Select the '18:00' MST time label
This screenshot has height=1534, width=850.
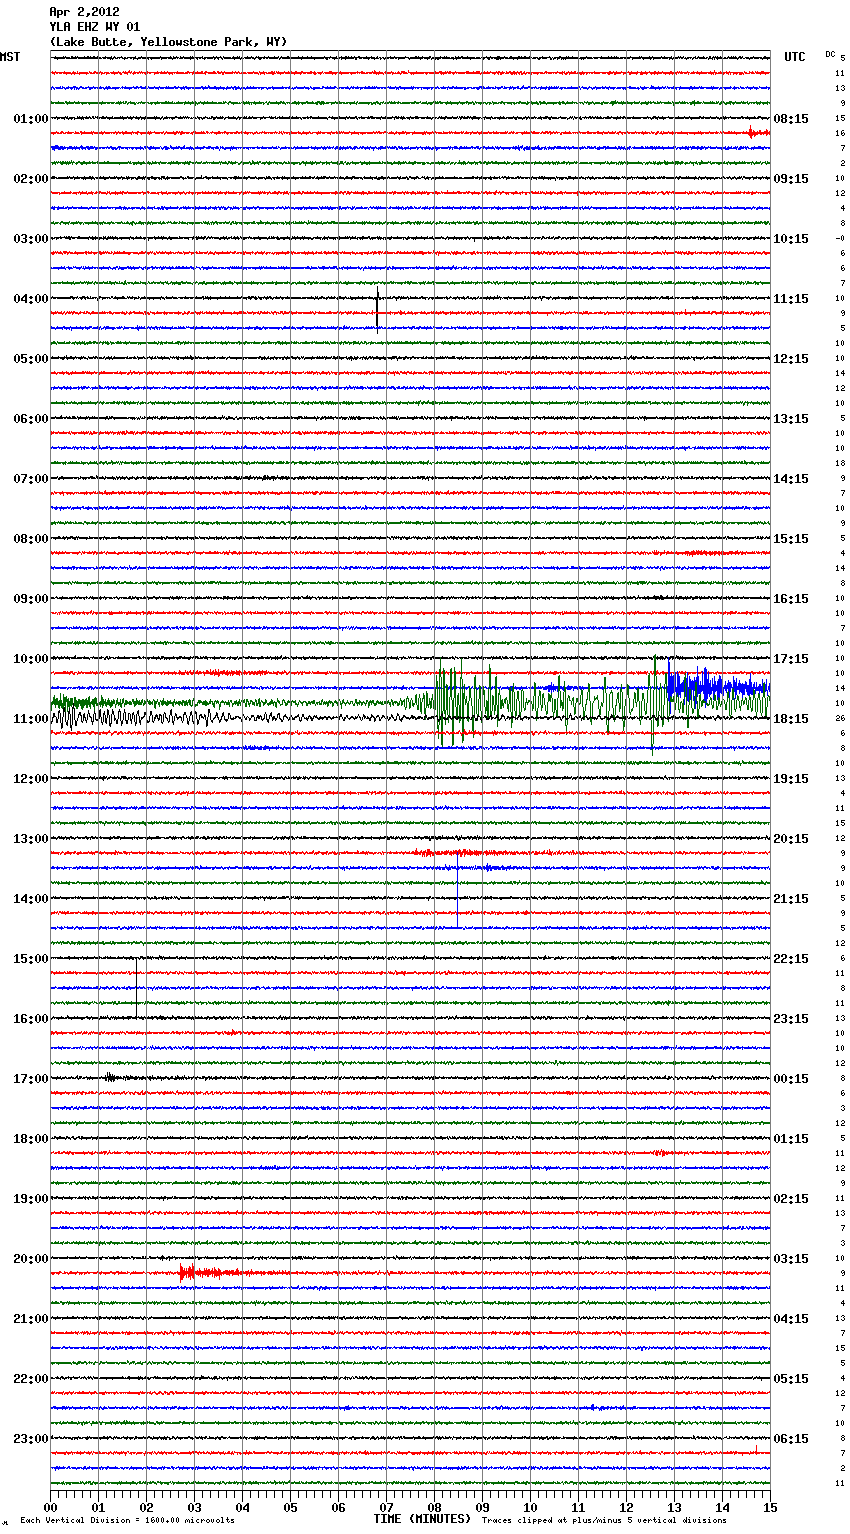click(x=31, y=1139)
